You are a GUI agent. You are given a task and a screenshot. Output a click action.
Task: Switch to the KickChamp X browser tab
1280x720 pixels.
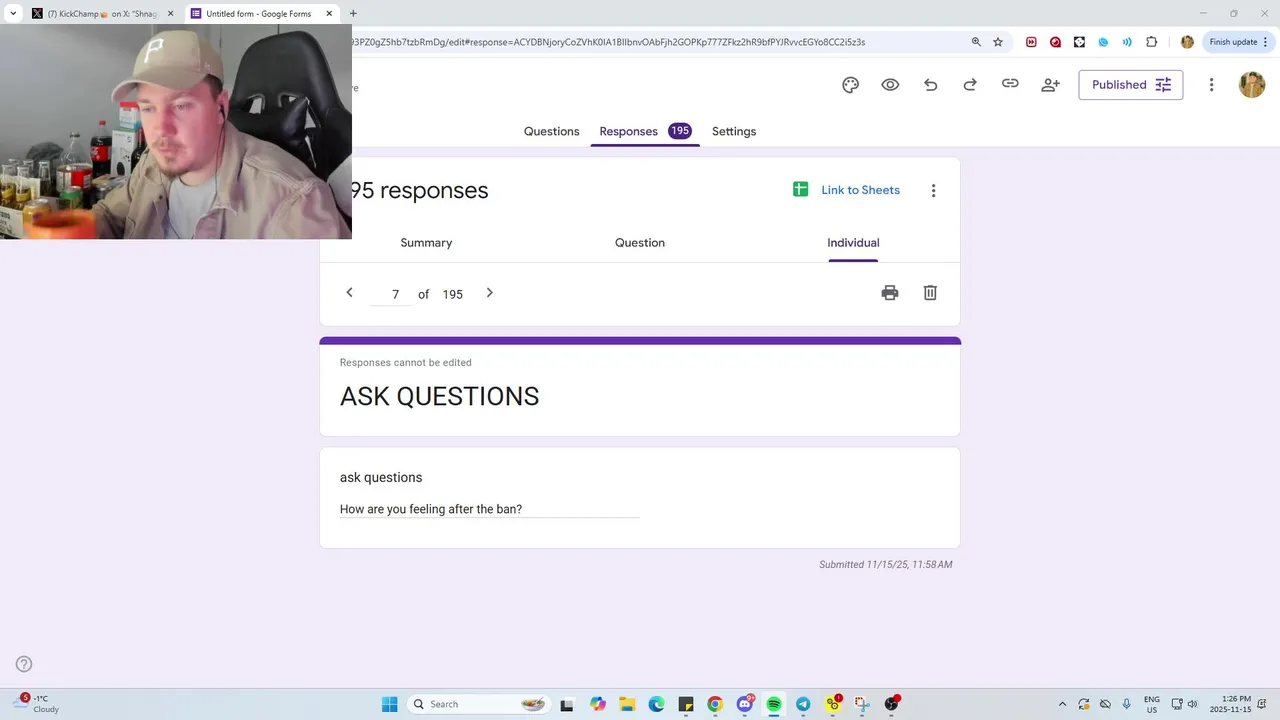102,14
